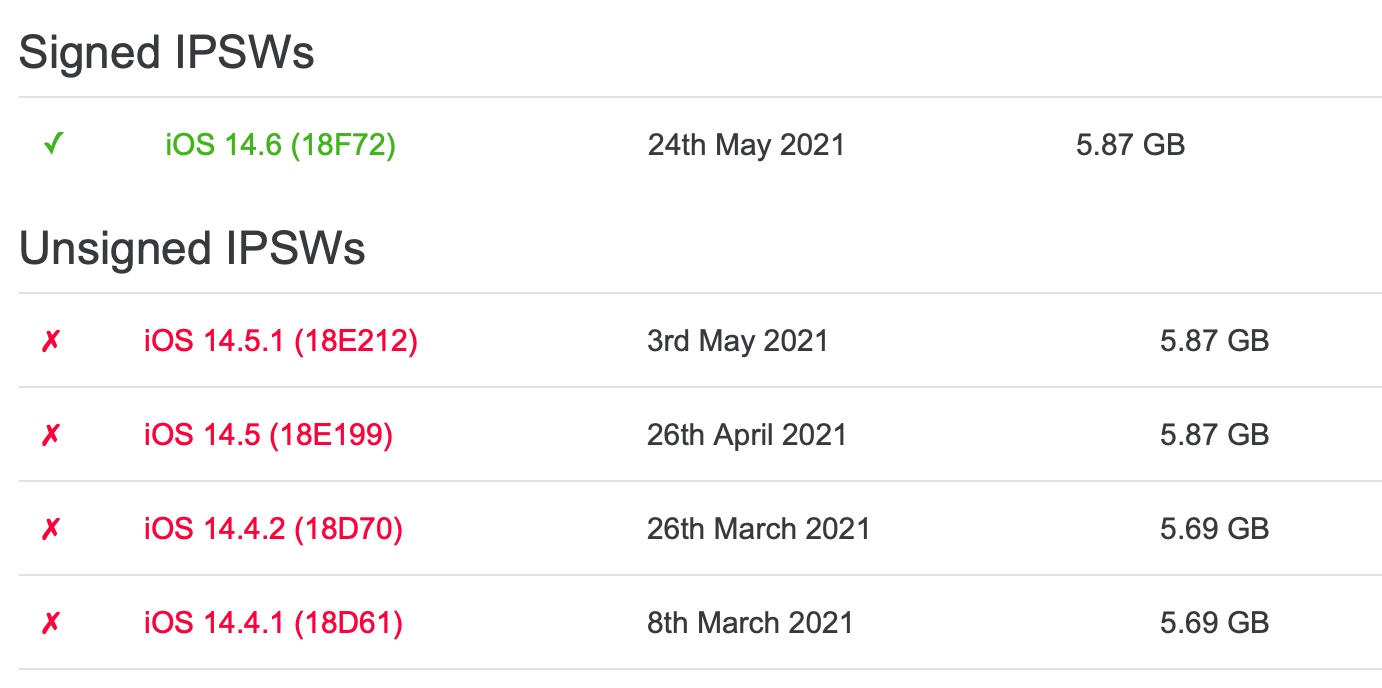The width and height of the screenshot is (1382, 688).
Task: Click the 5.87 GB size for iOS 14.6
Action: coord(1130,145)
